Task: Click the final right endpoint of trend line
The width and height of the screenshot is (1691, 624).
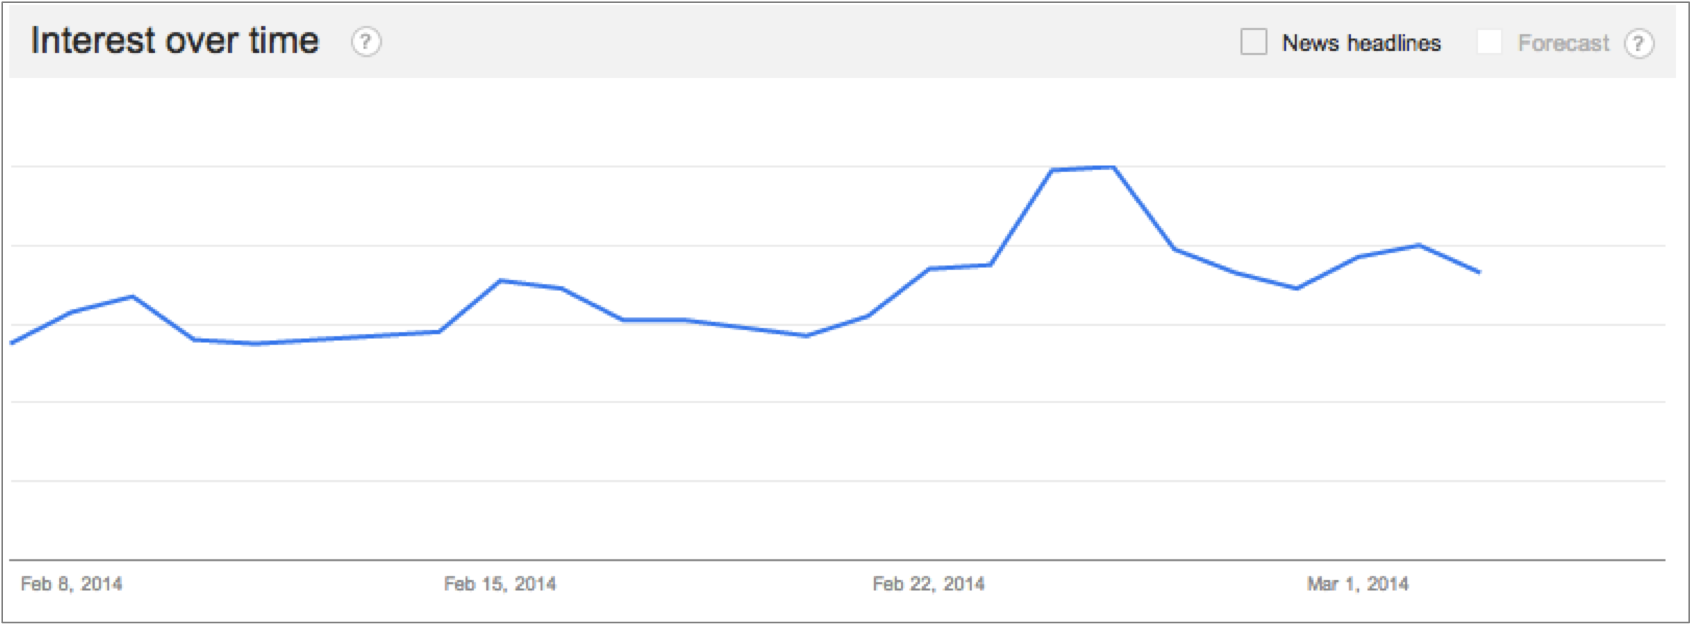Action: click(1479, 272)
